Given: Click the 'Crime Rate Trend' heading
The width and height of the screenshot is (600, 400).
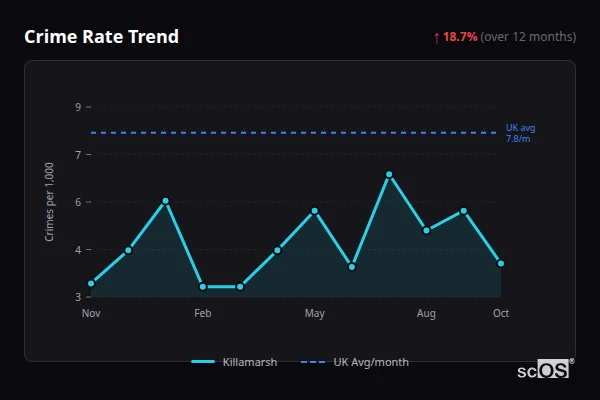Looking at the screenshot, I should (x=101, y=37).
